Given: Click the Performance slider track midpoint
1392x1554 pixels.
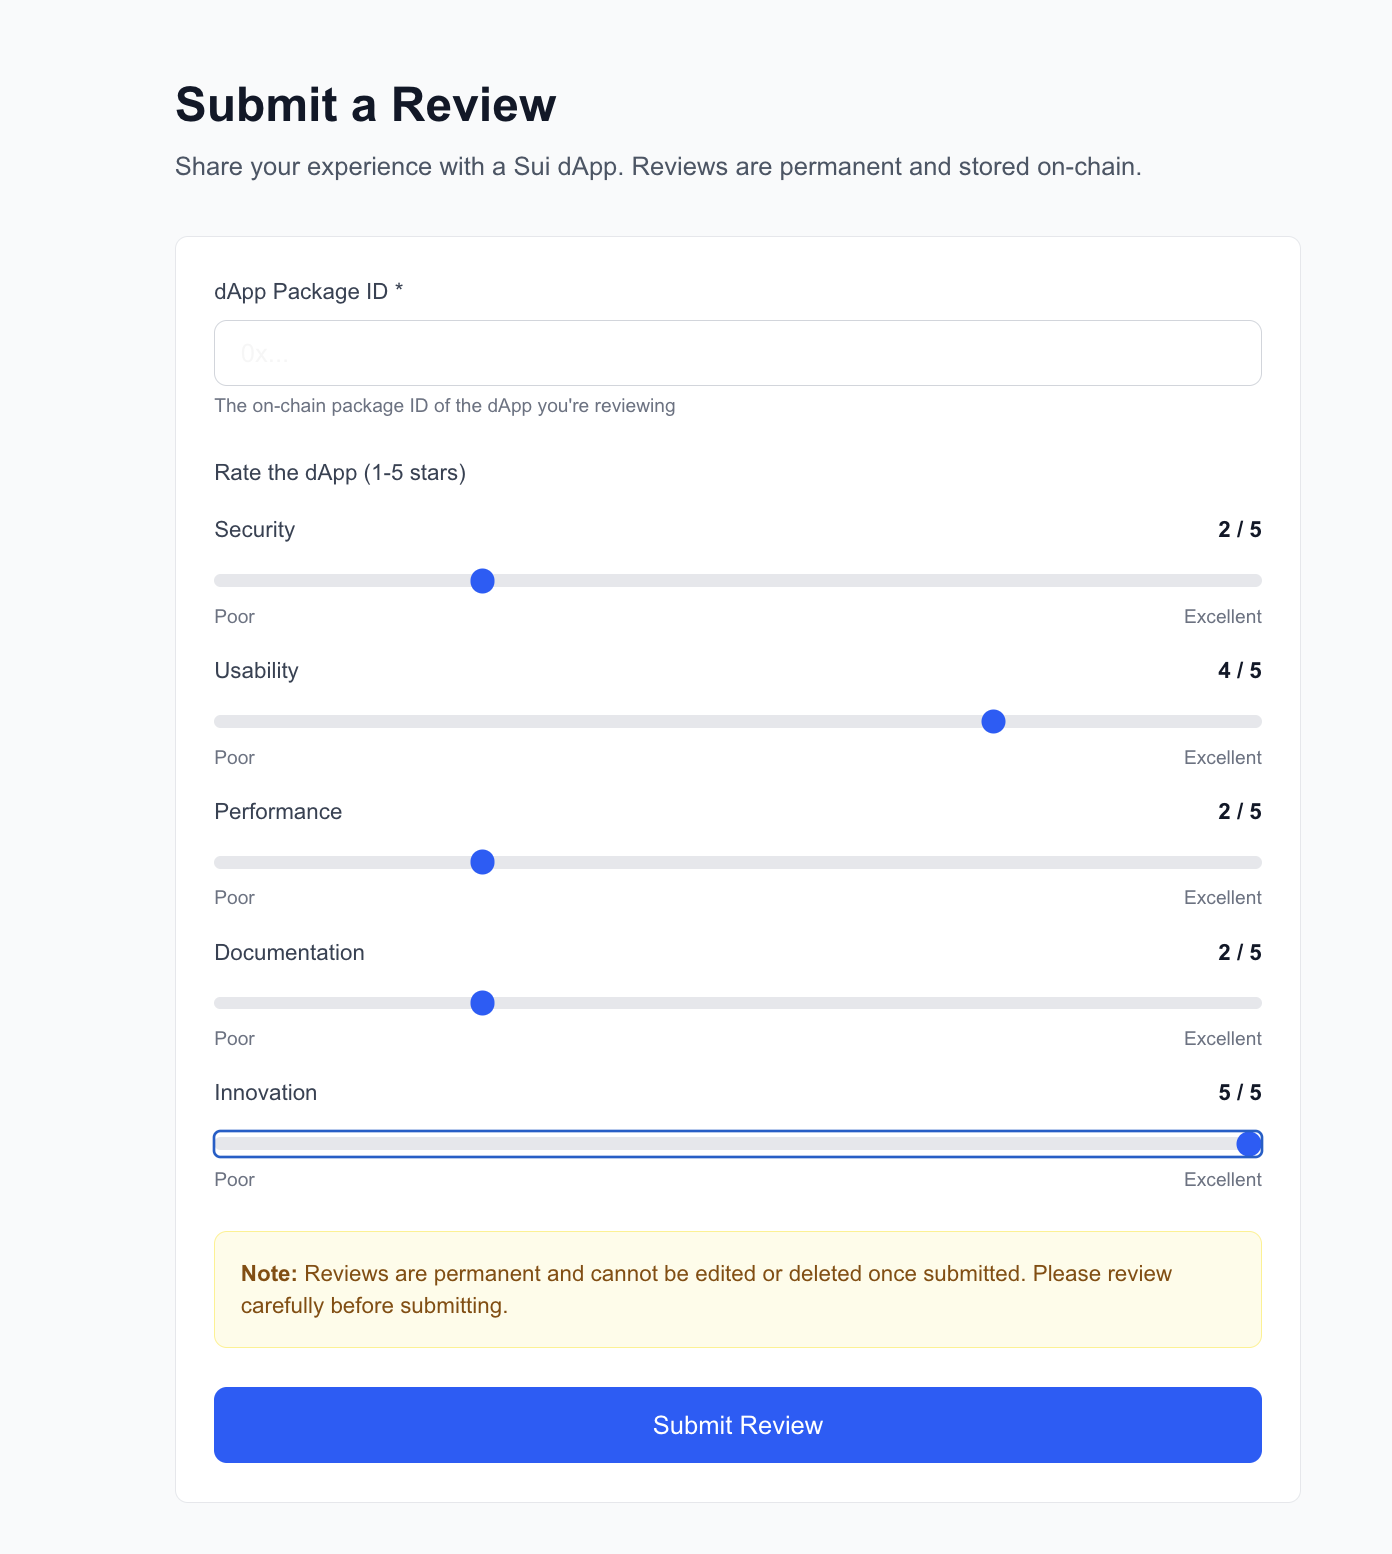Looking at the screenshot, I should tap(737, 861).
